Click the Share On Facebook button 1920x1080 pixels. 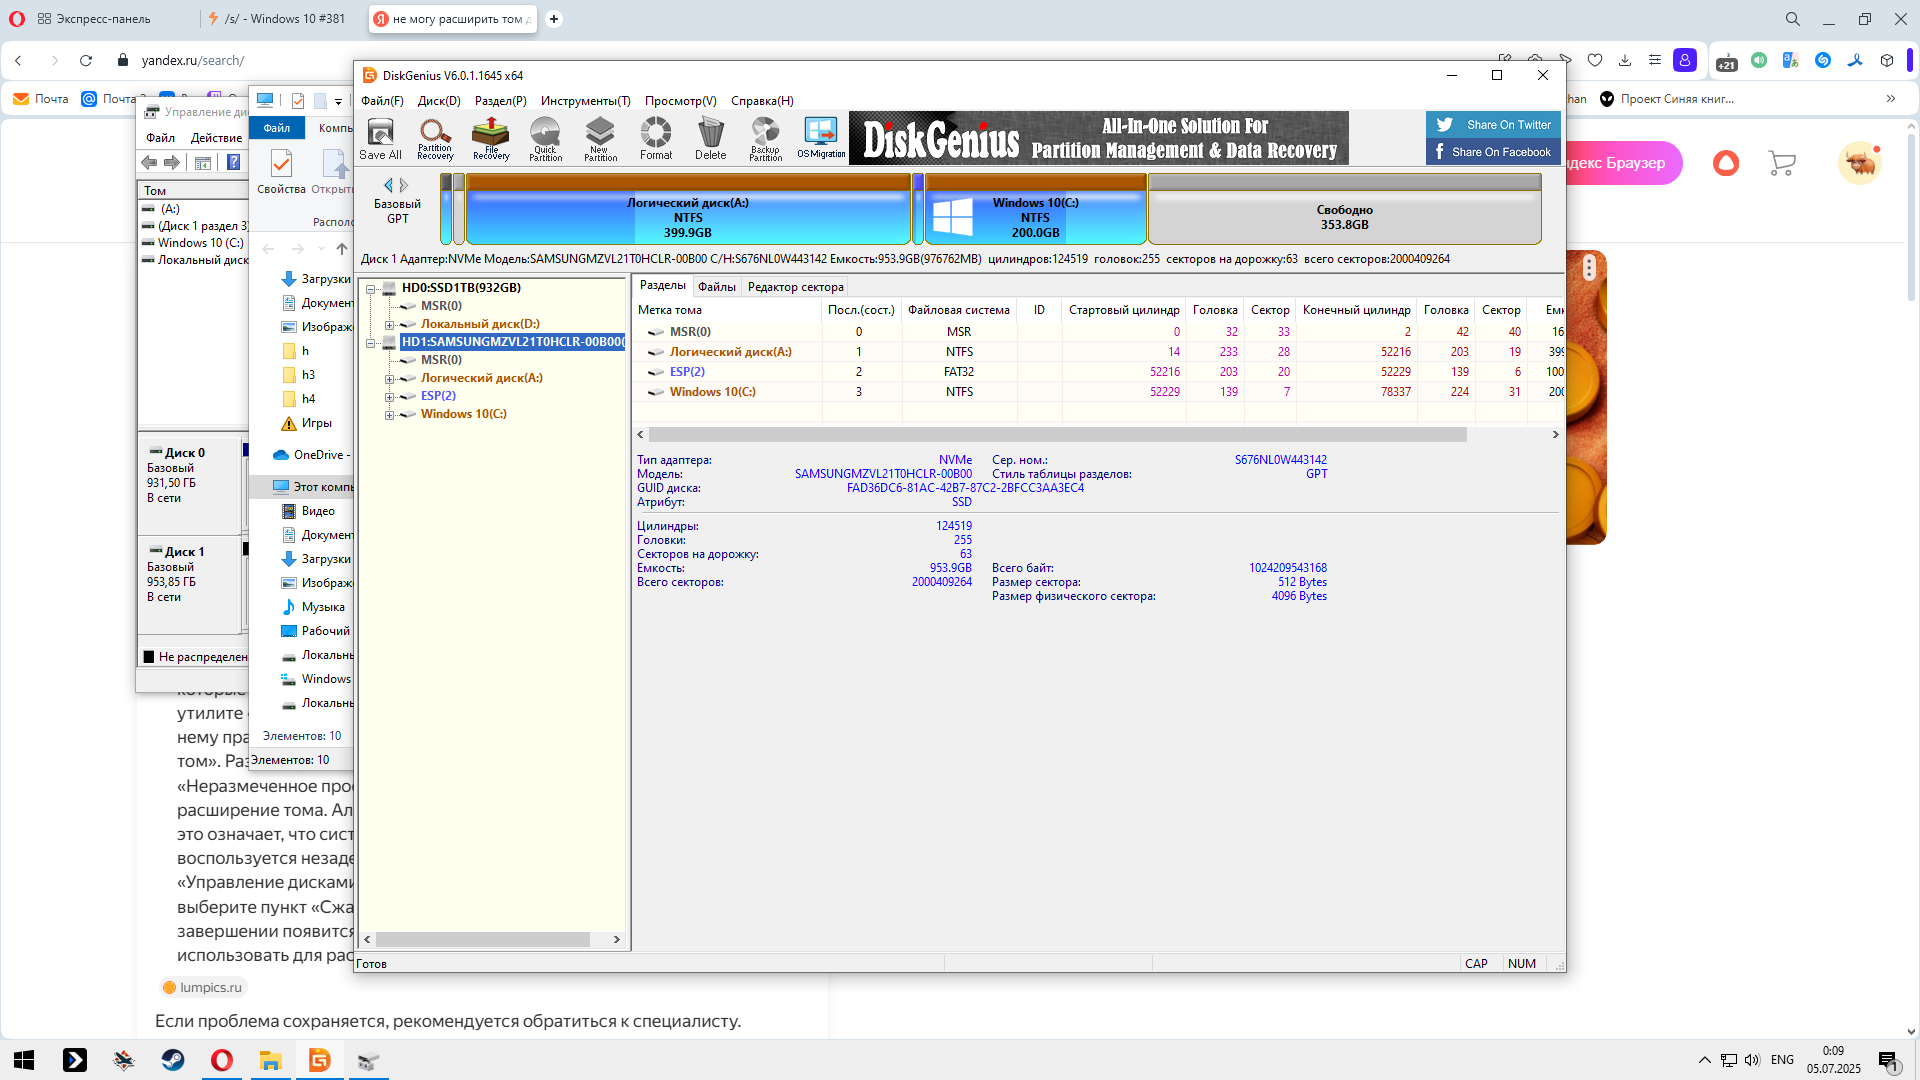point(1493,152)
